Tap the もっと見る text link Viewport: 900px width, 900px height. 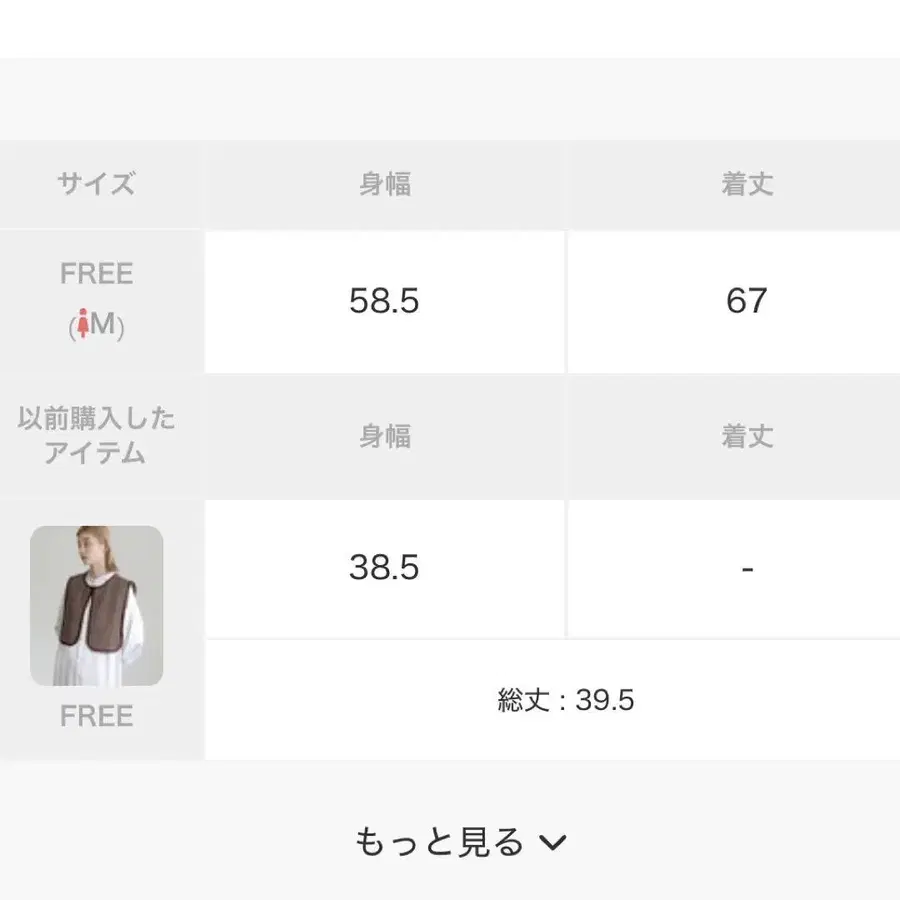tap(439, 842)
